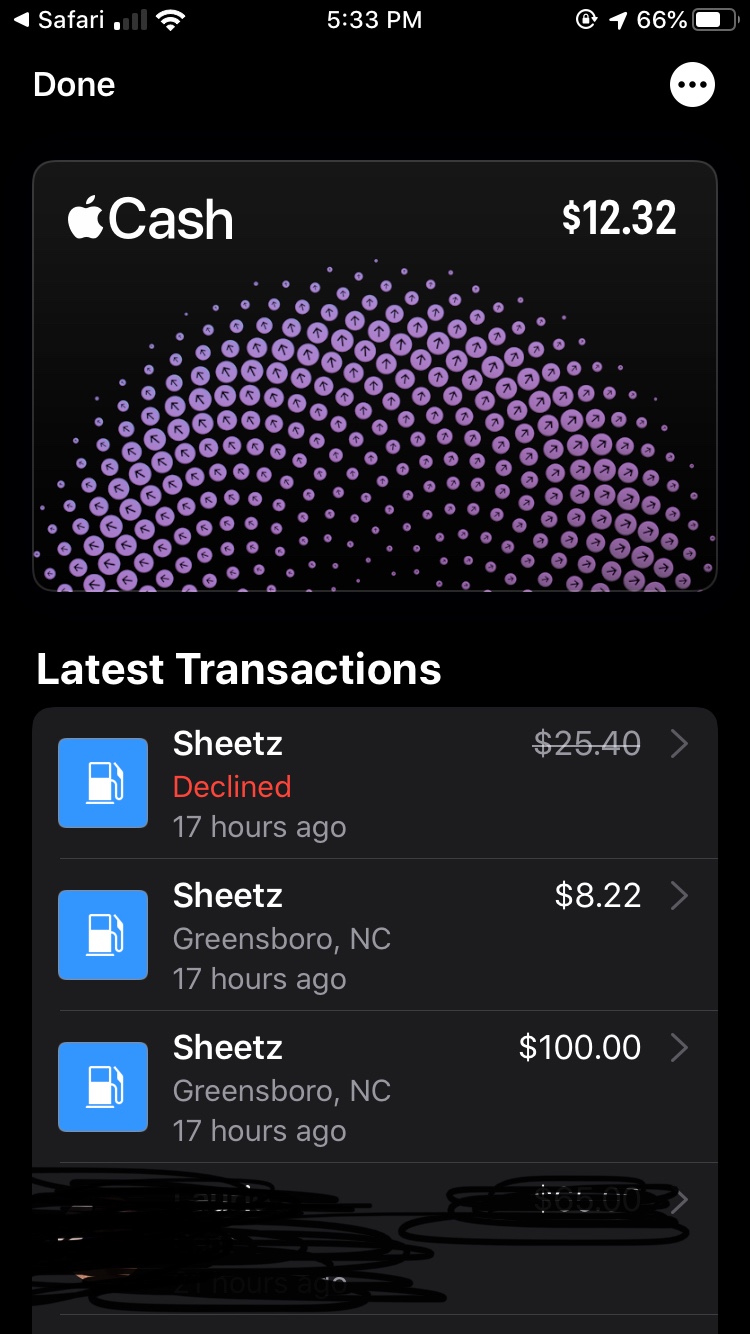Tap the $8.22 transaction amount
Image resolution: width=750 pixels, height=1334 pixels.
[x=598, y=895]
